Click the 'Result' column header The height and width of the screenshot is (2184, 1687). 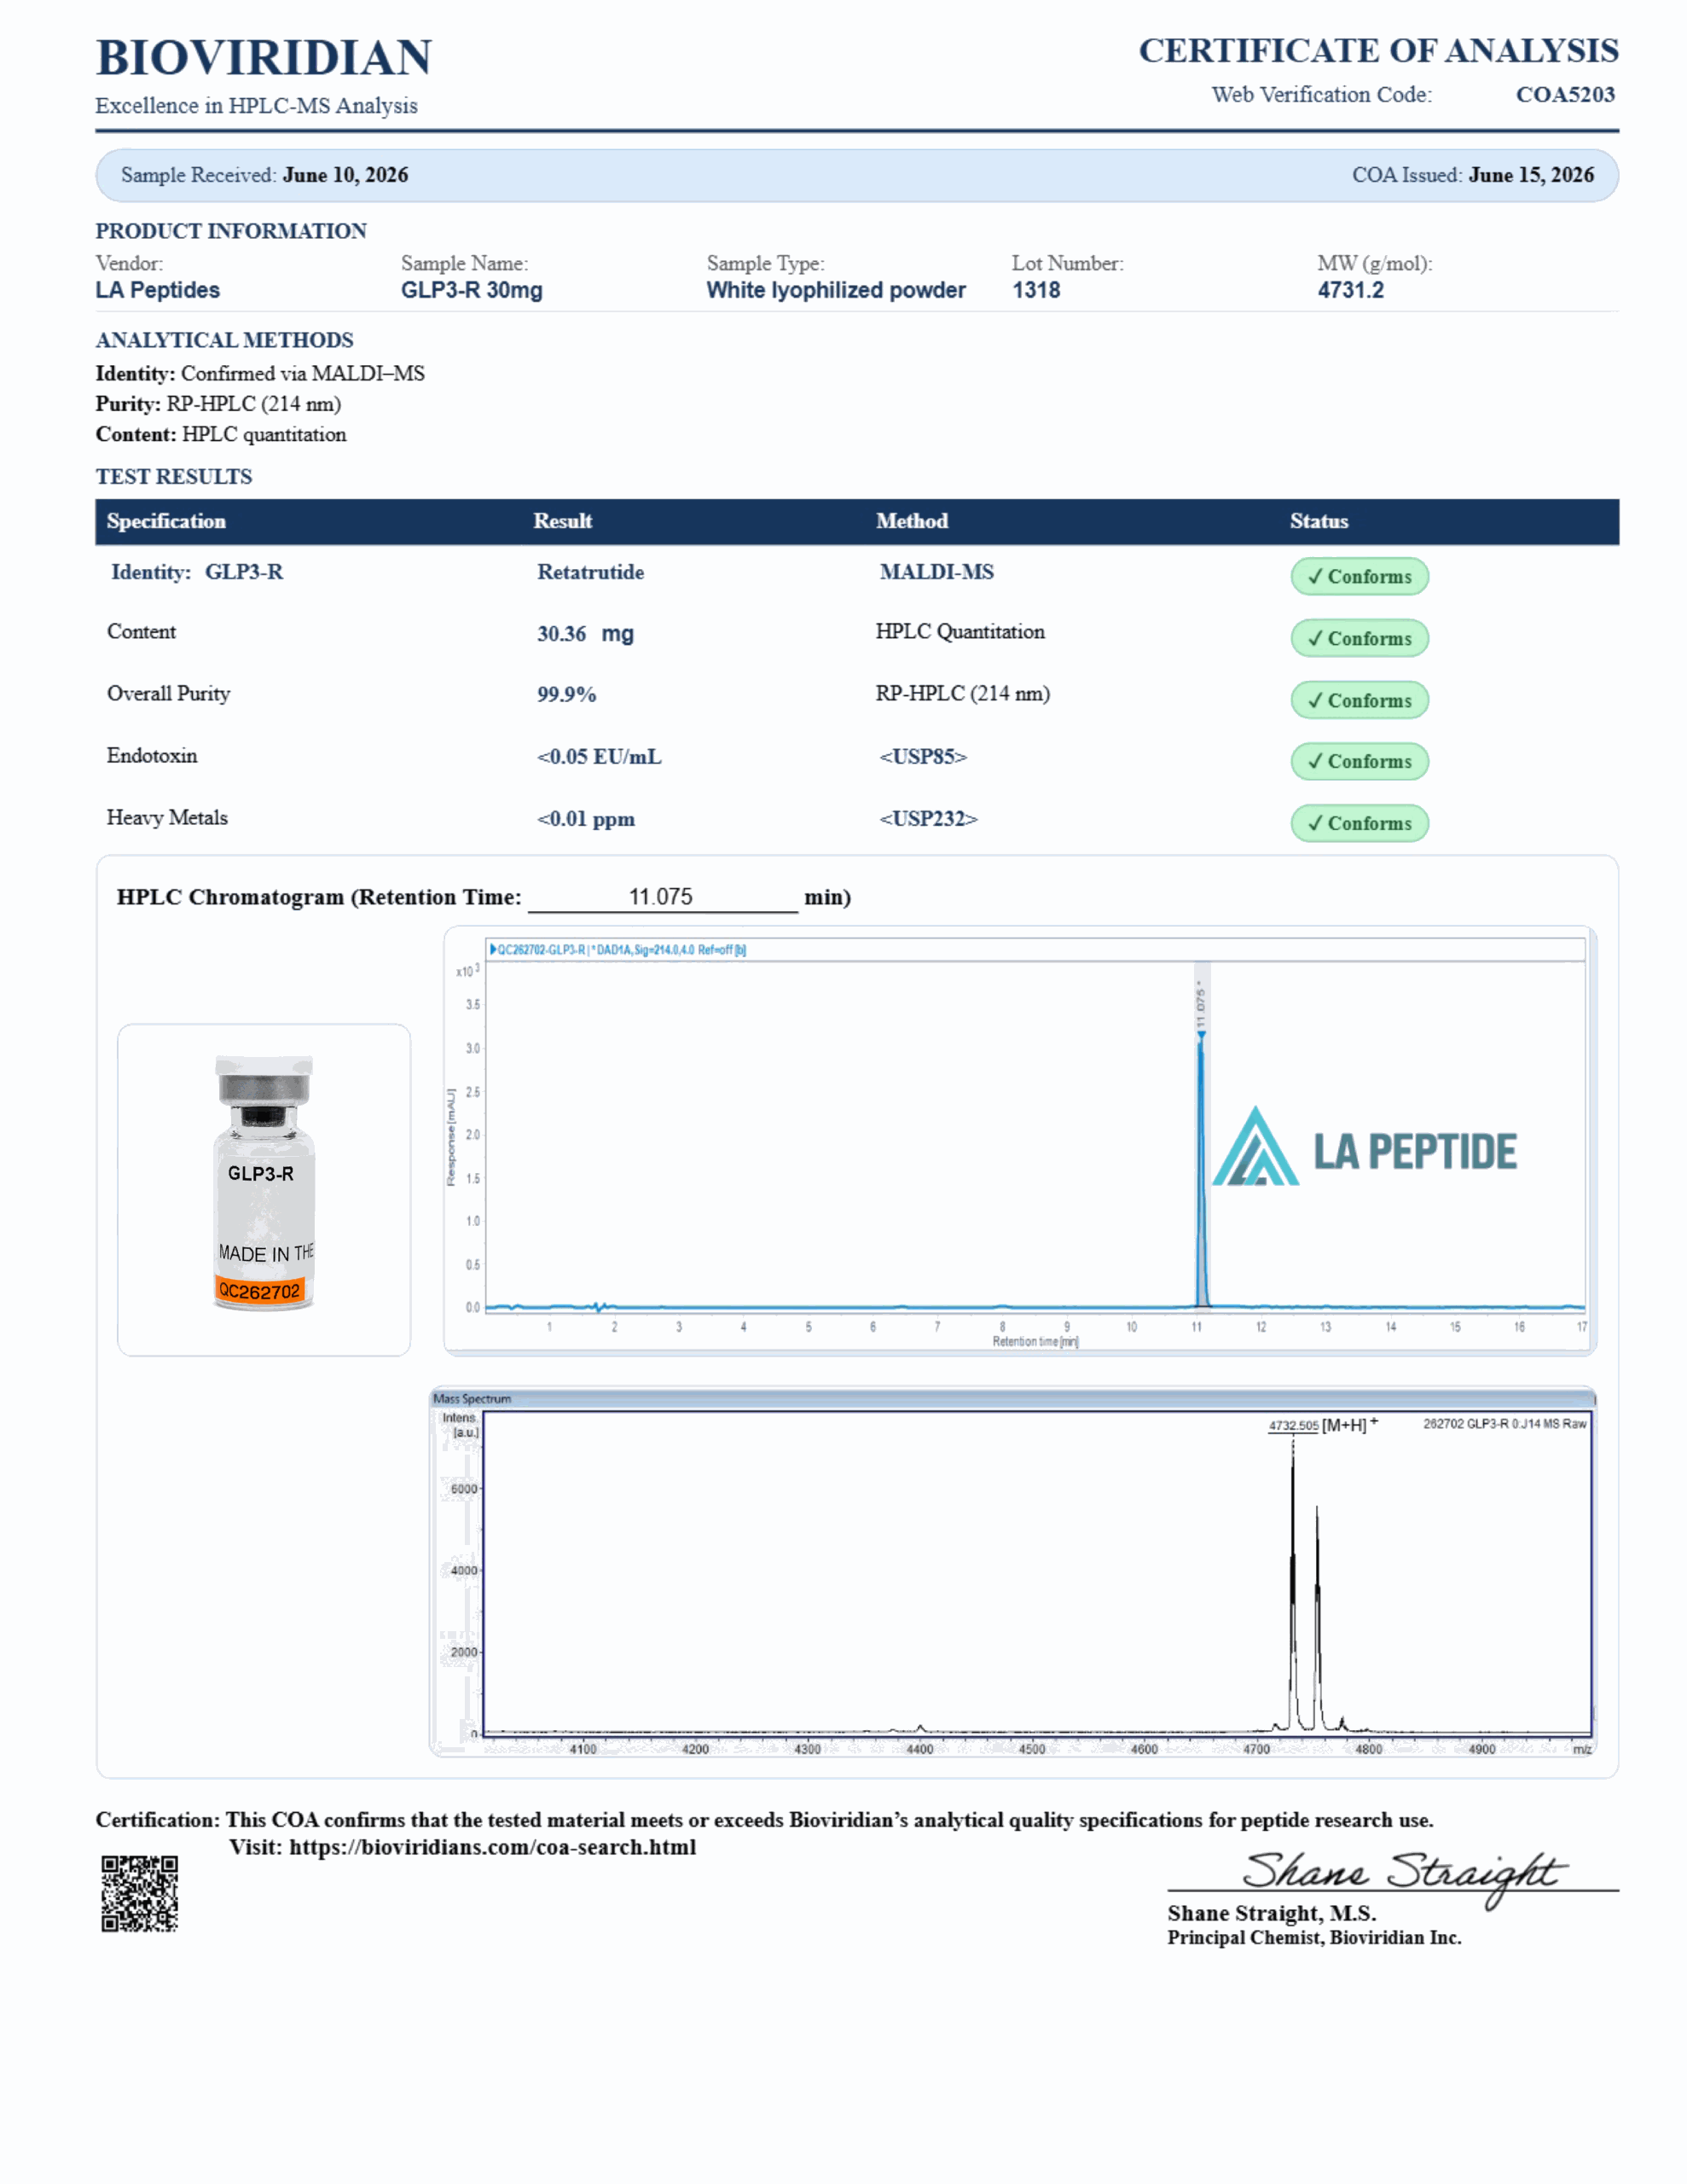click(x=563, y=521)
